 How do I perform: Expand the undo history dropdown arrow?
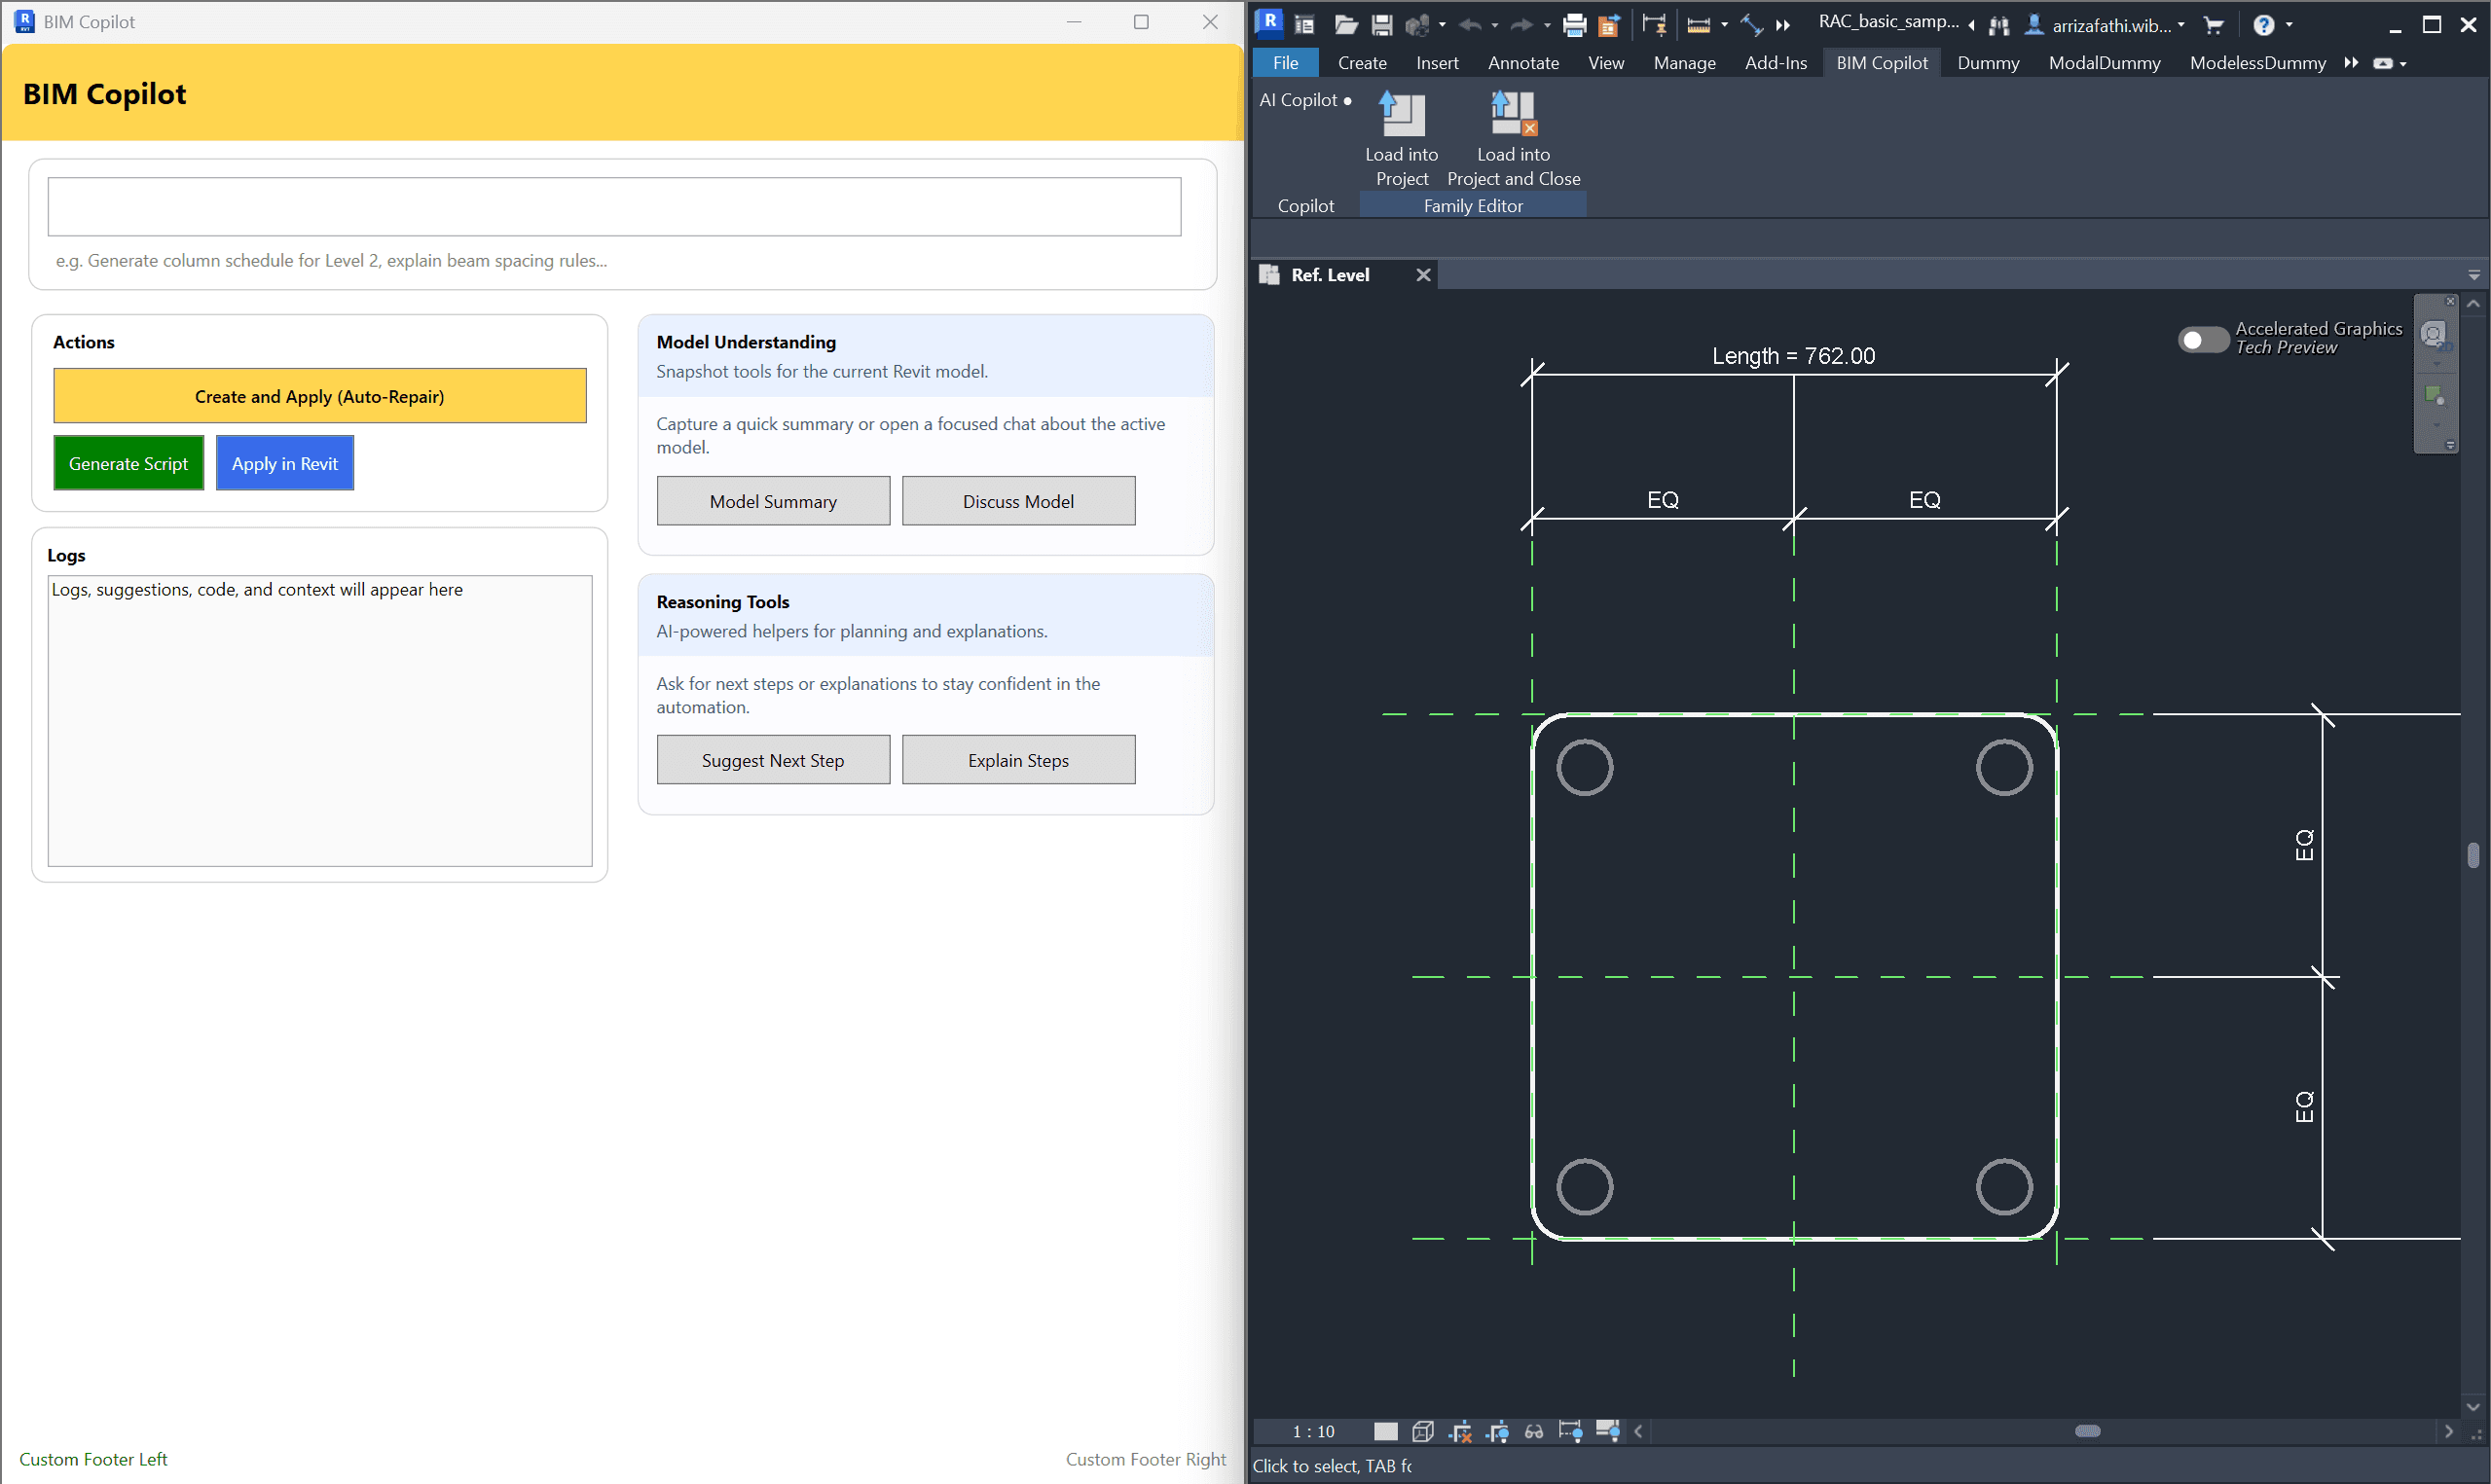coord(1494,25)
